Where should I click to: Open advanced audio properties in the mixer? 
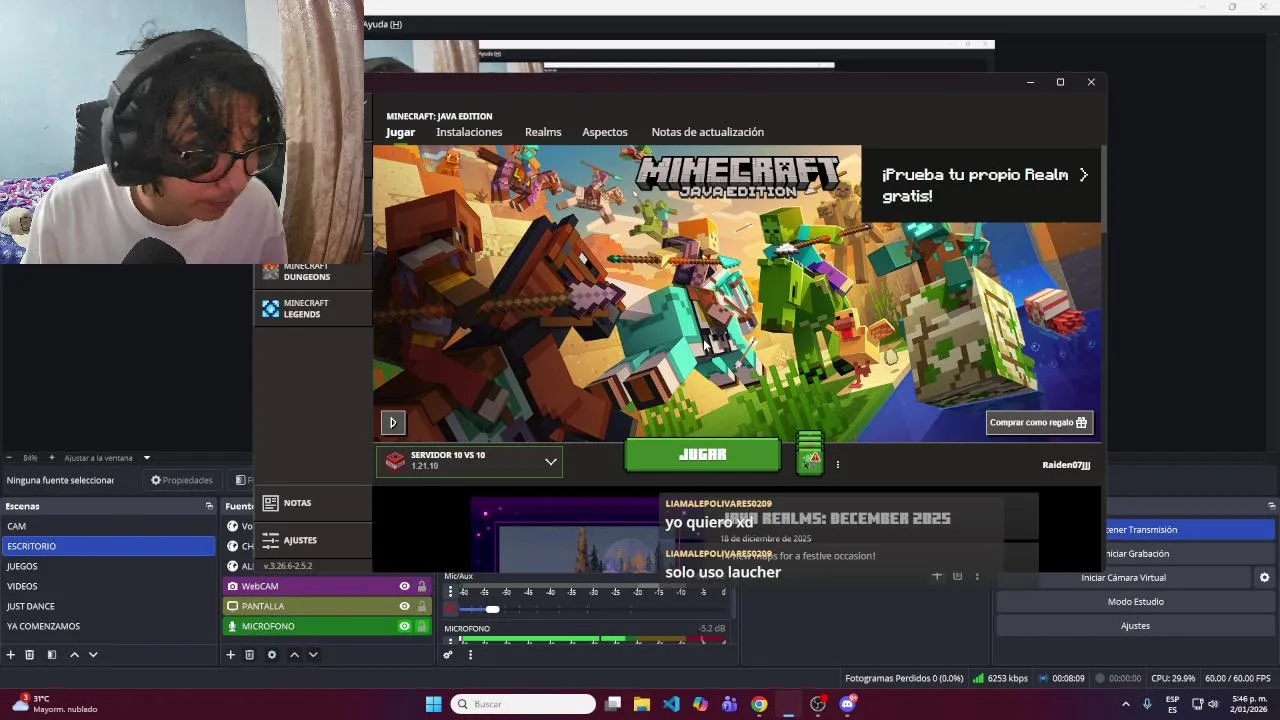448,655
